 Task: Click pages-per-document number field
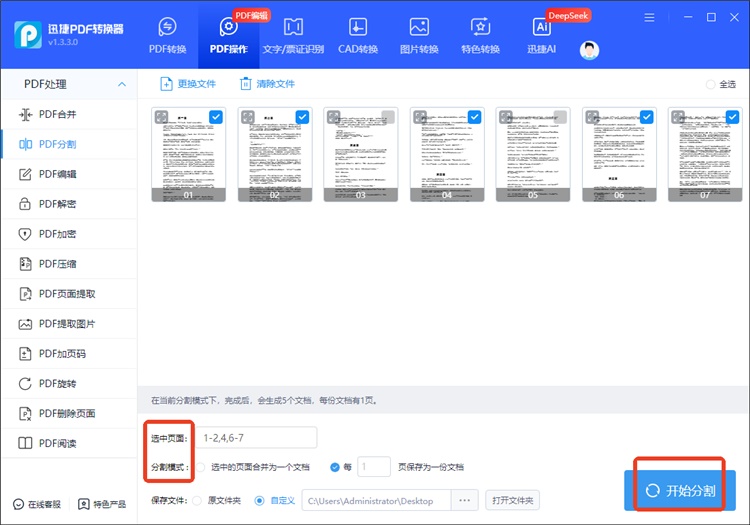click(374, 467)
